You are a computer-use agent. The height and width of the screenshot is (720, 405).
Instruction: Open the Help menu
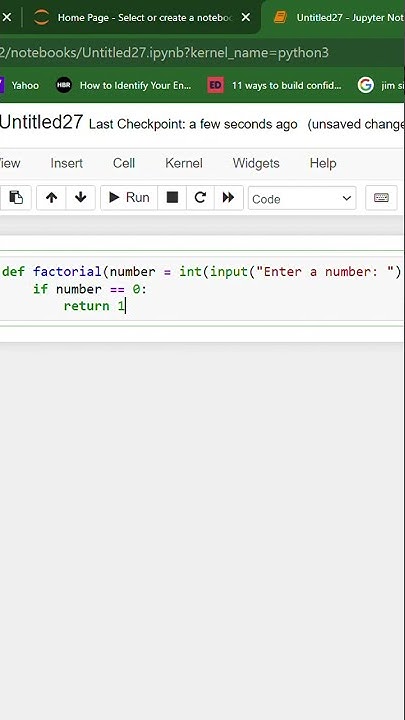[x=323, y=163]
